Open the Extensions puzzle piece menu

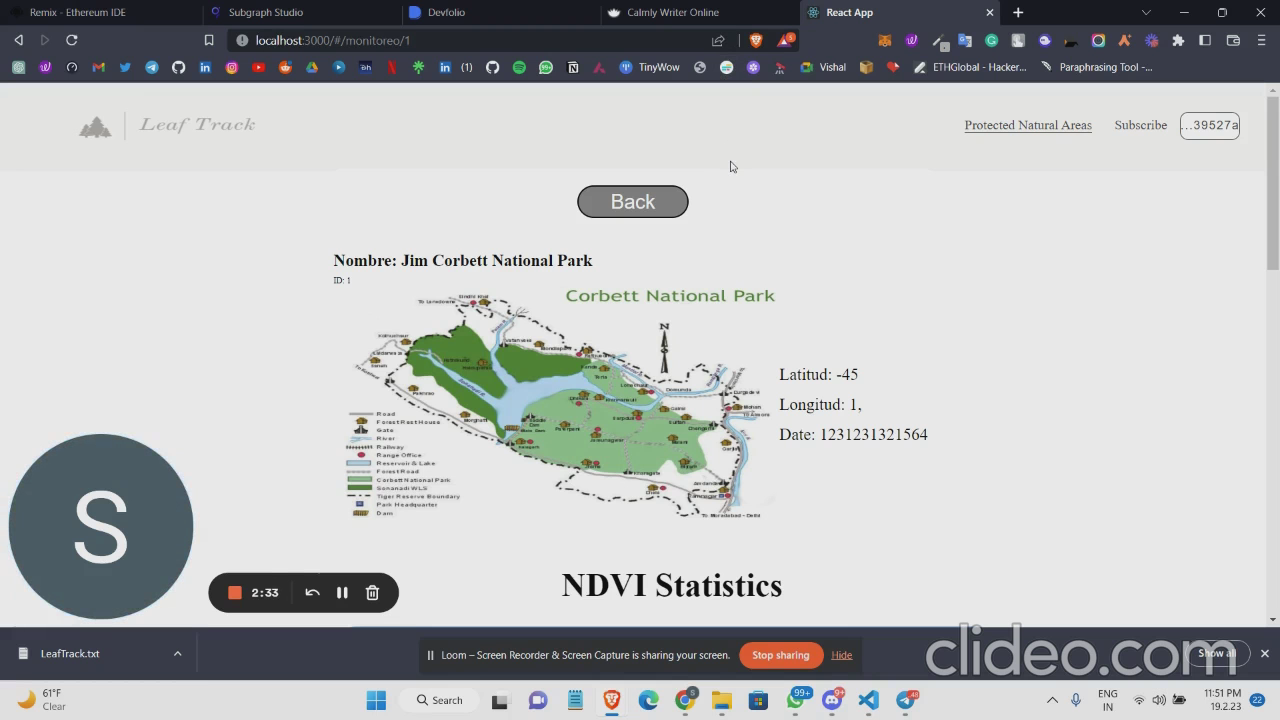click(x=1178, y=40)
